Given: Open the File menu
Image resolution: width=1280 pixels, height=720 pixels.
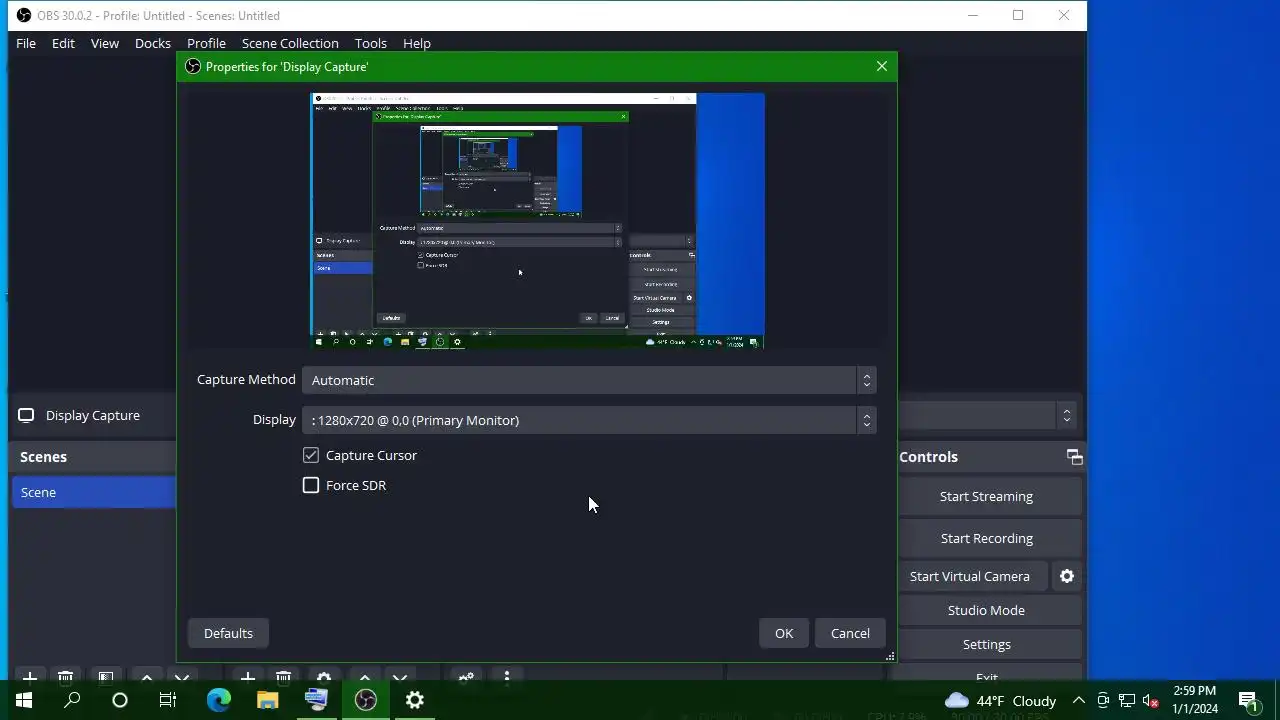Looking at the screenshot, I should [x=26, y=43].
